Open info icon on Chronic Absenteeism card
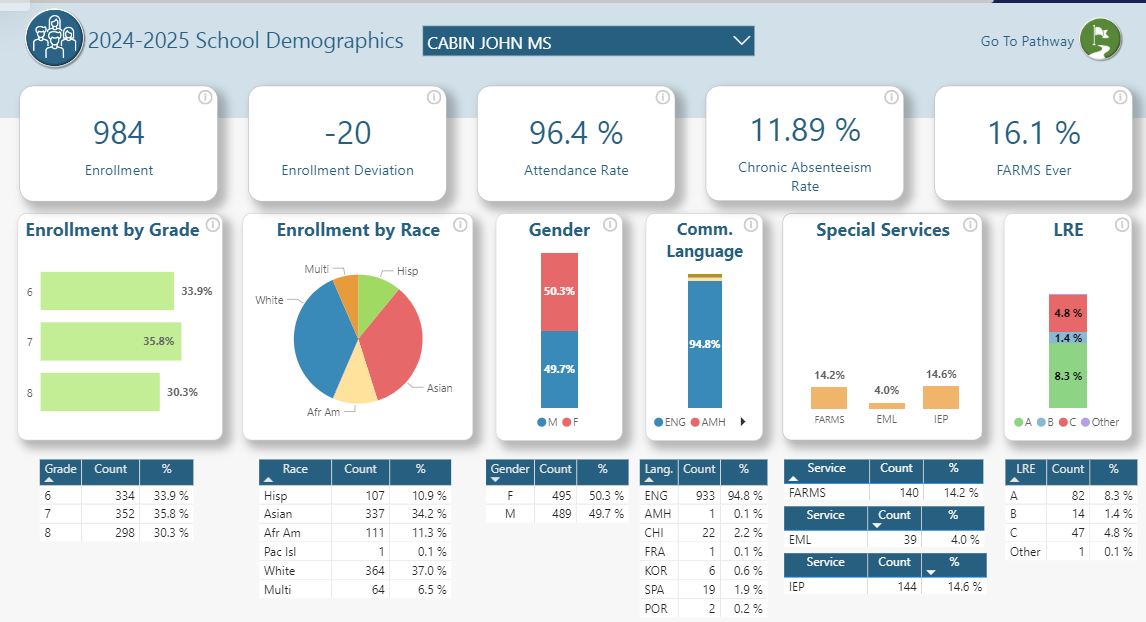Image resolution: width=1146 pixels, height=622 pixels. (x=892, y=97)
